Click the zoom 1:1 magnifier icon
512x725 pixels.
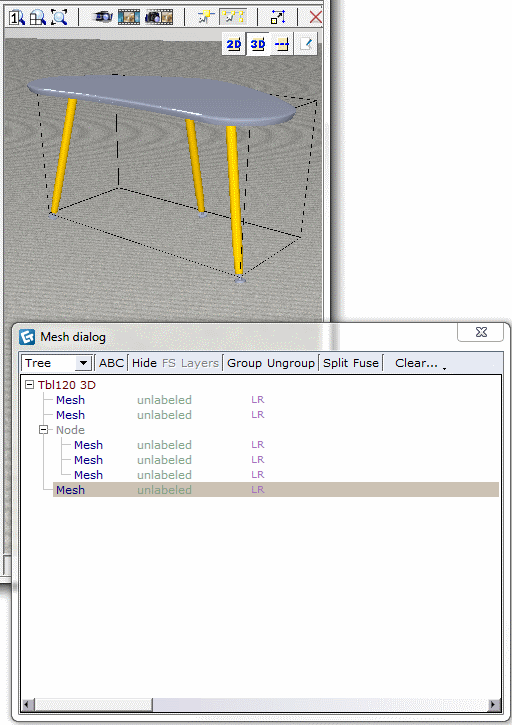click(17, 18)
